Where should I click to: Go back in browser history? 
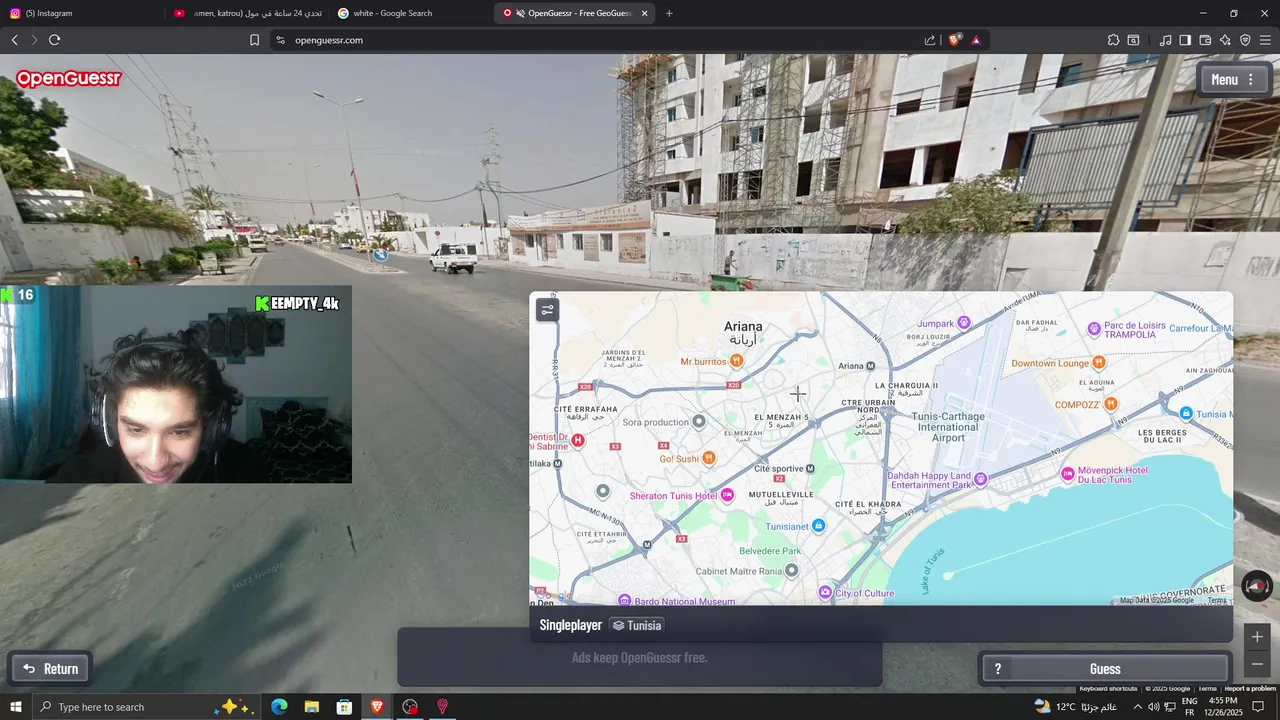pos(14,40)
